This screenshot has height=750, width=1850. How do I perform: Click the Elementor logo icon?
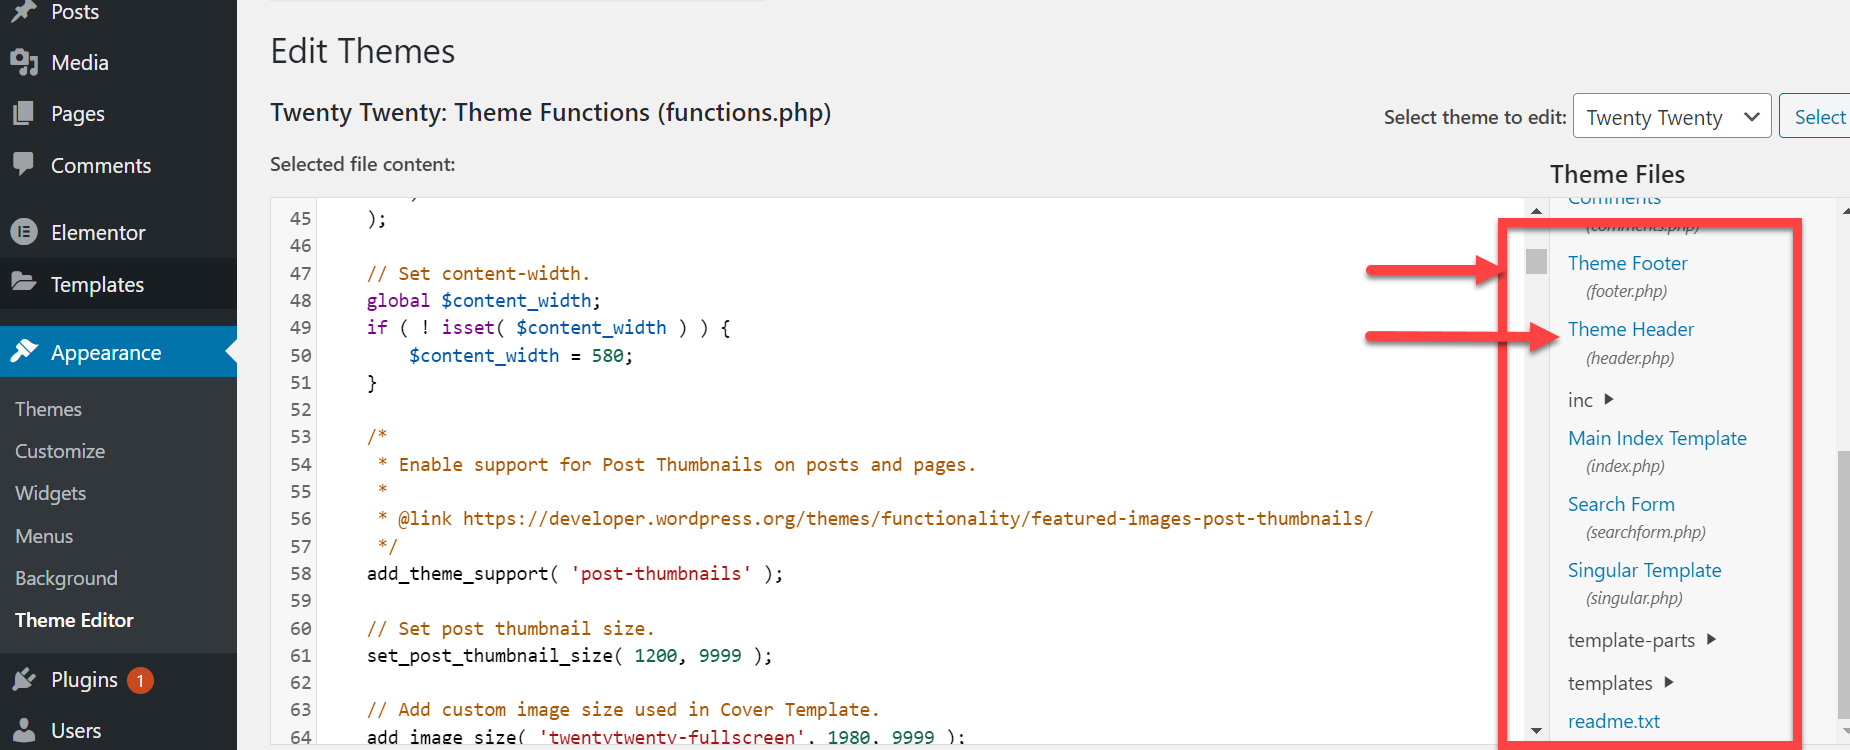pos(24,232)
